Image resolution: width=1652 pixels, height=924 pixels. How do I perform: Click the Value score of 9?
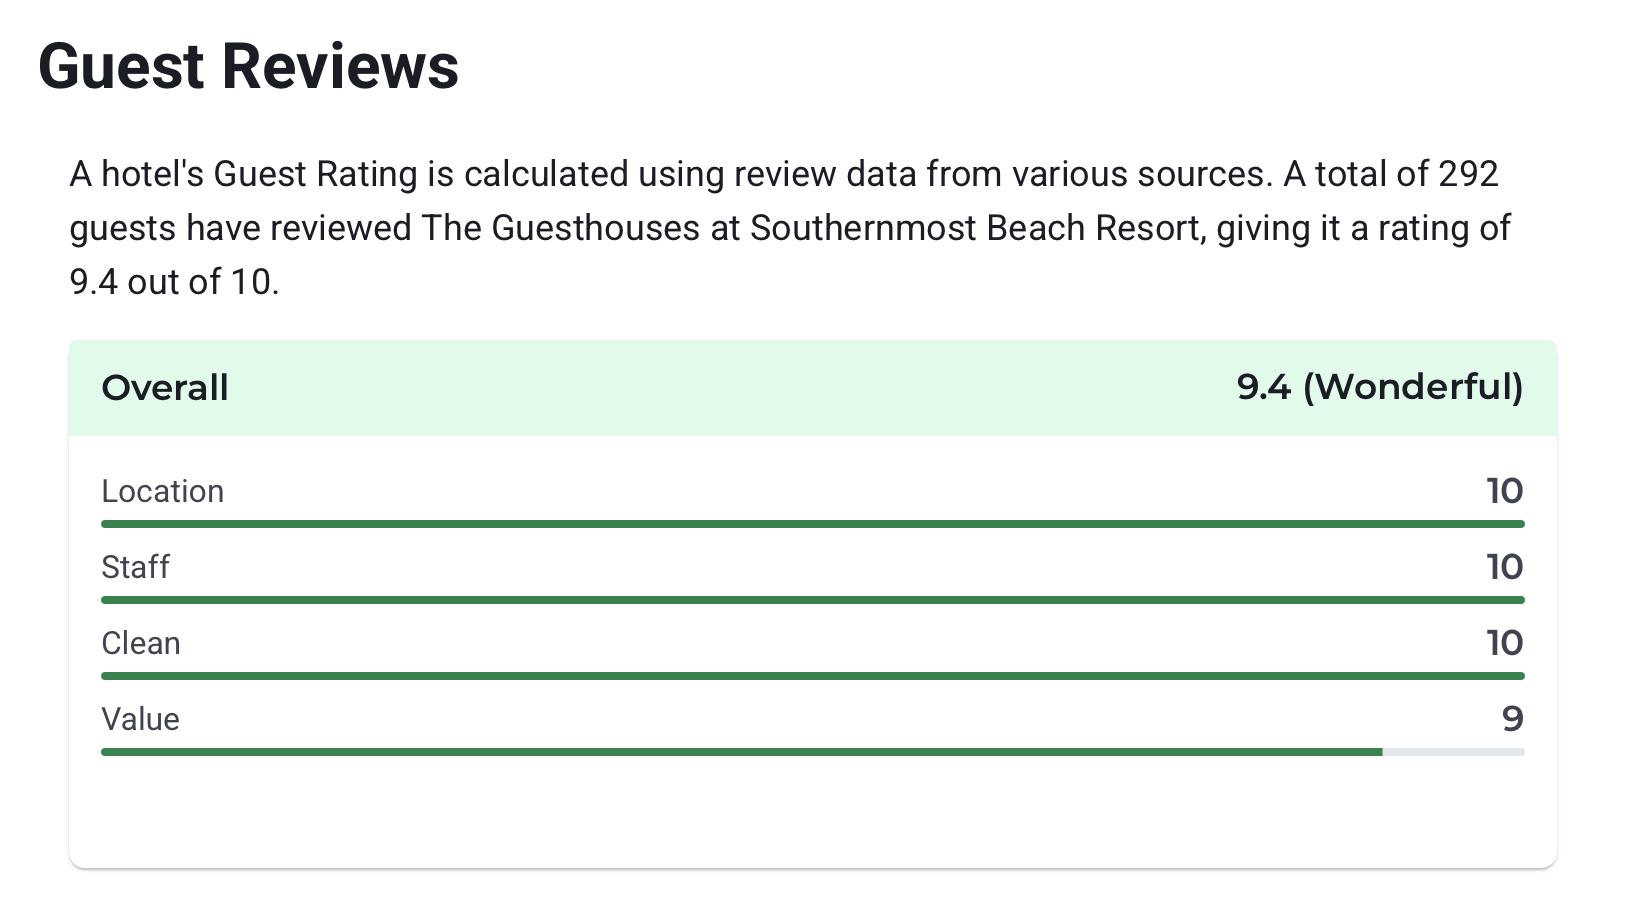[x=1513, y=719]
